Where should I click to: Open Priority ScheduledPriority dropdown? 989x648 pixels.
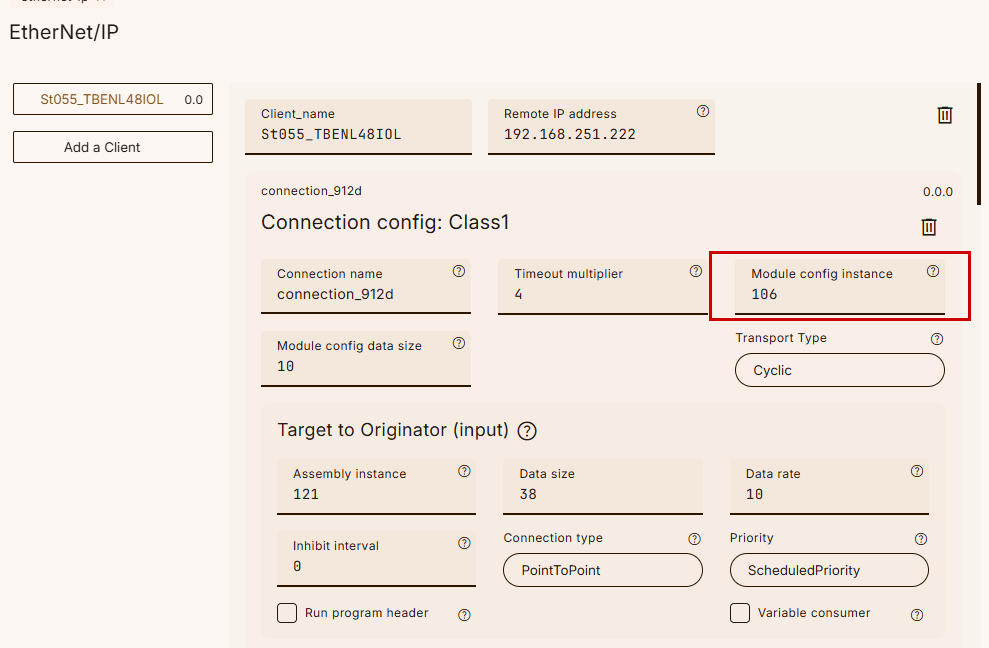[828, 570]
